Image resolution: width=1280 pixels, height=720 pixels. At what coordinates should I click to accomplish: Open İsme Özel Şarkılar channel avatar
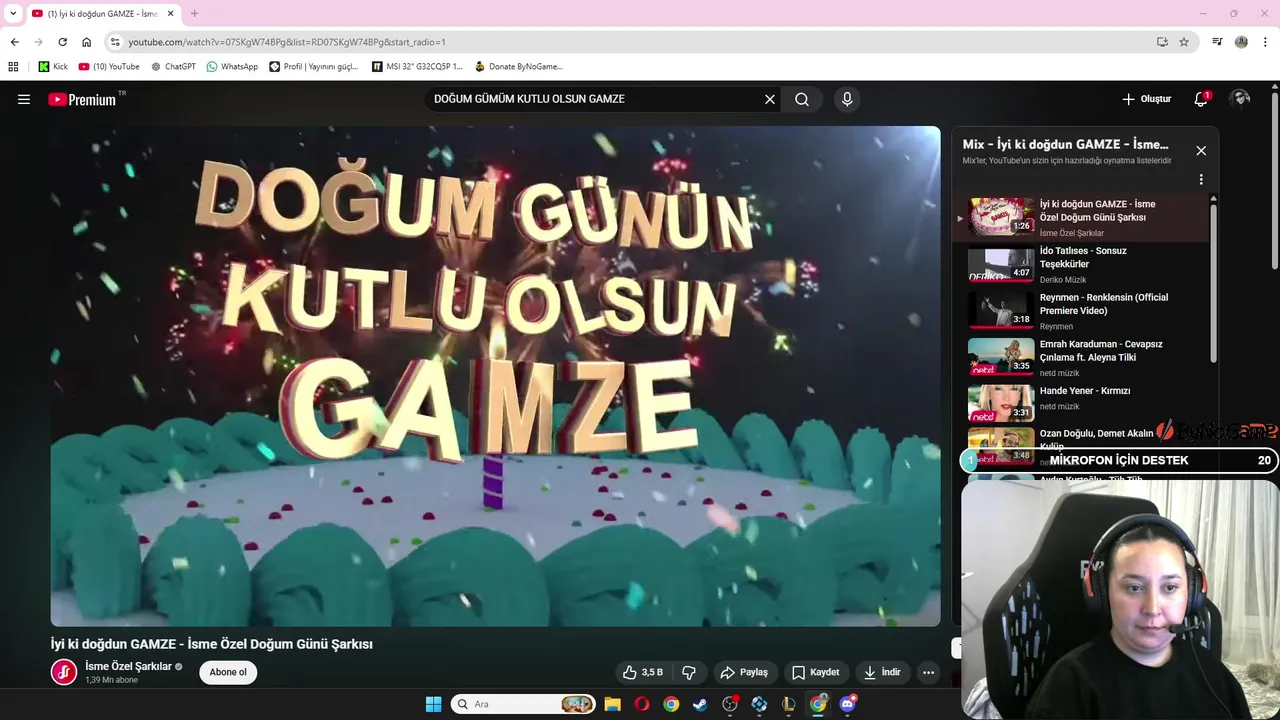pyautogui.click(x=64, y=672)
